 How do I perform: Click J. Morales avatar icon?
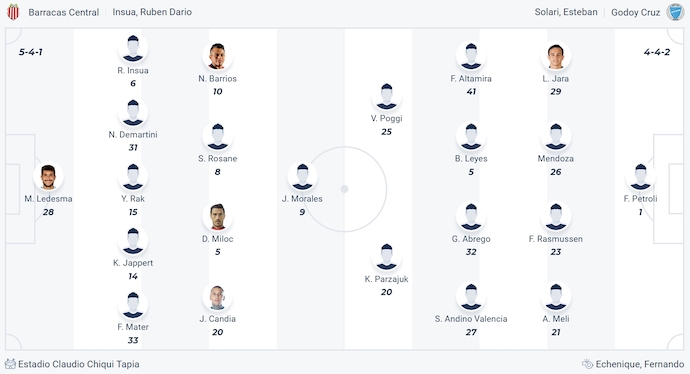point(302,176)
